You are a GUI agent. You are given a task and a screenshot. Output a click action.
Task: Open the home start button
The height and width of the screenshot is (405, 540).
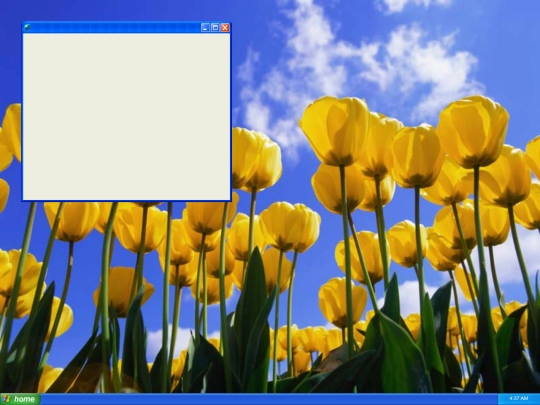click(x=20, y=399)
